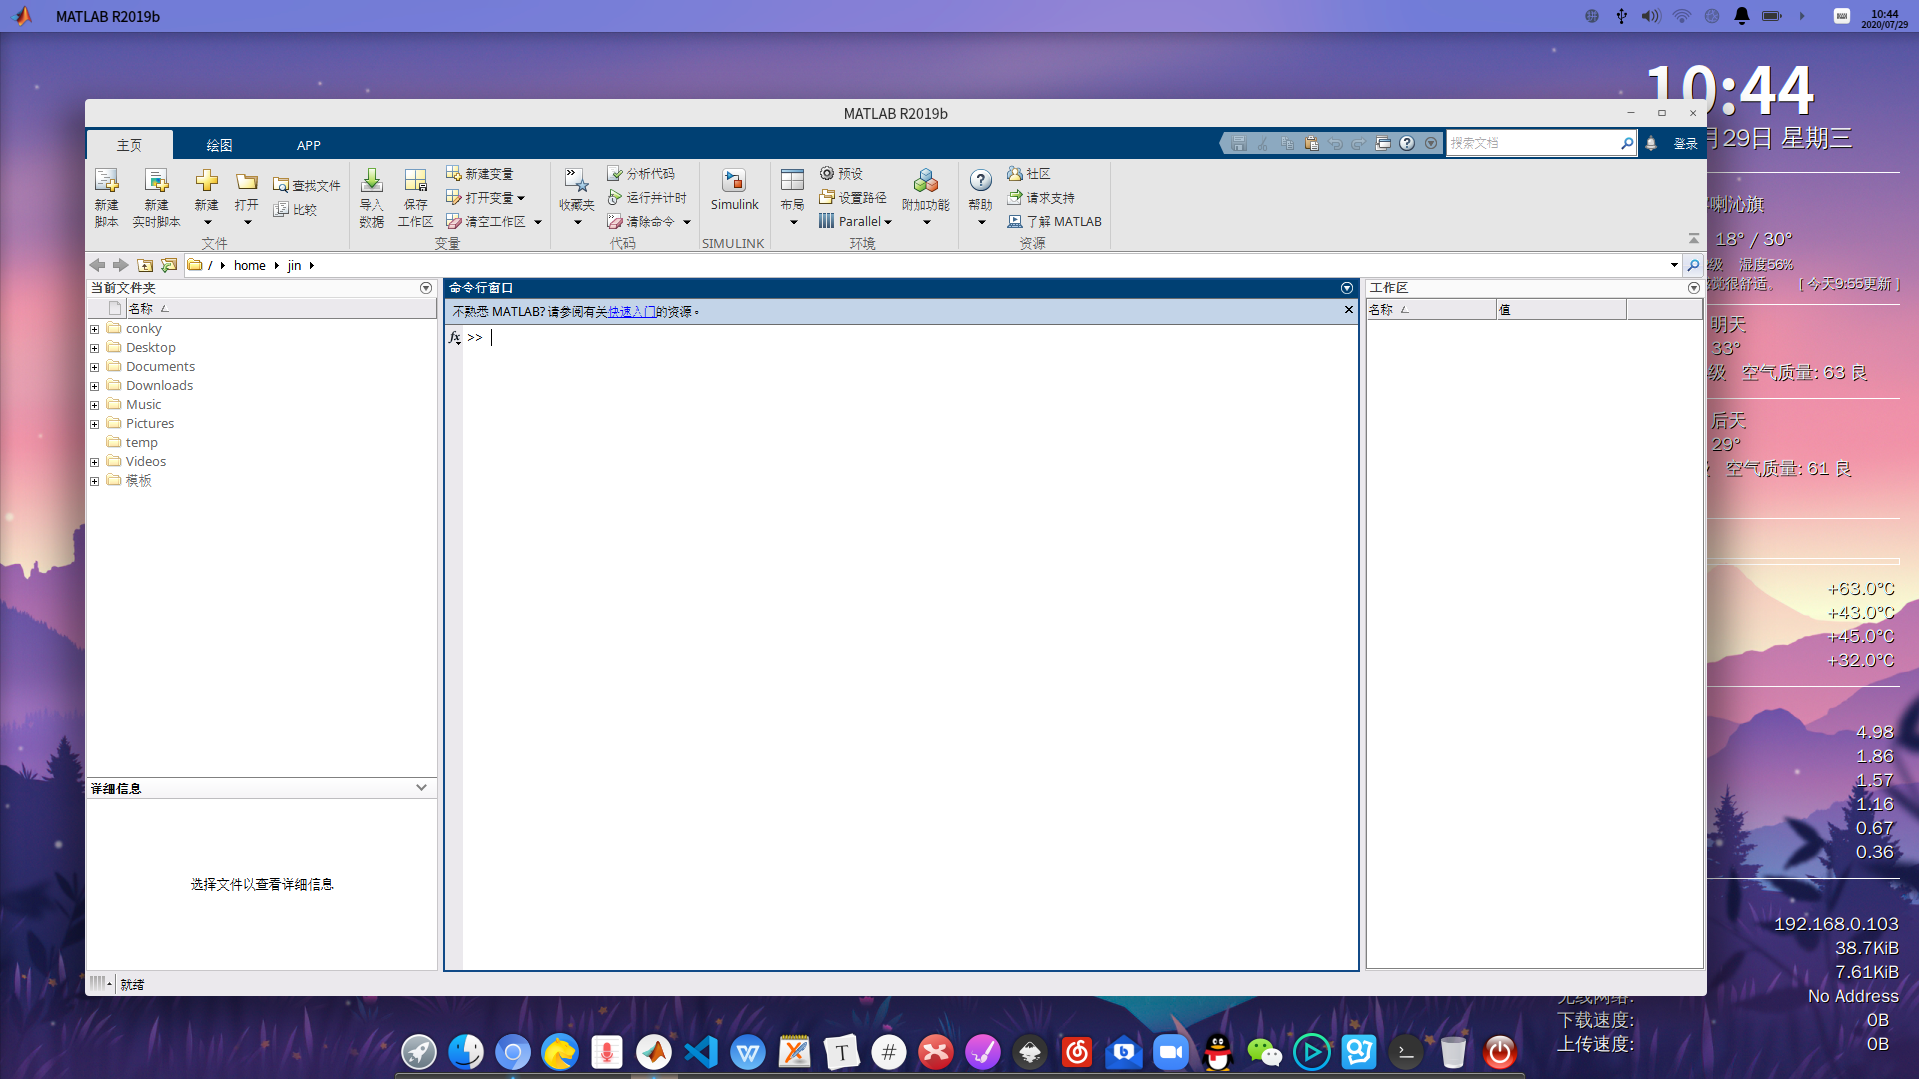Click 了解 MATLAB button
Screen dimensions: 1919x1079
click(x=1054, y=222)
